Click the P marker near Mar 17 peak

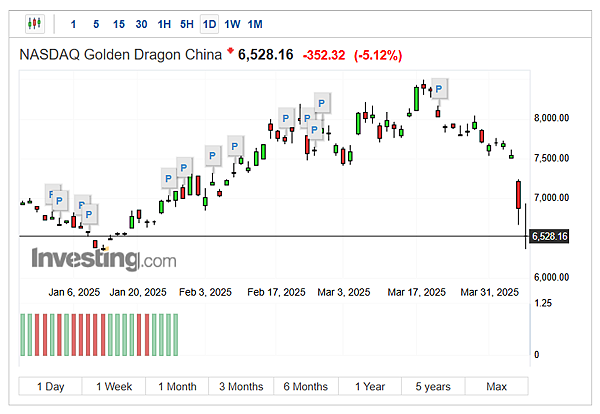[439, 89]
